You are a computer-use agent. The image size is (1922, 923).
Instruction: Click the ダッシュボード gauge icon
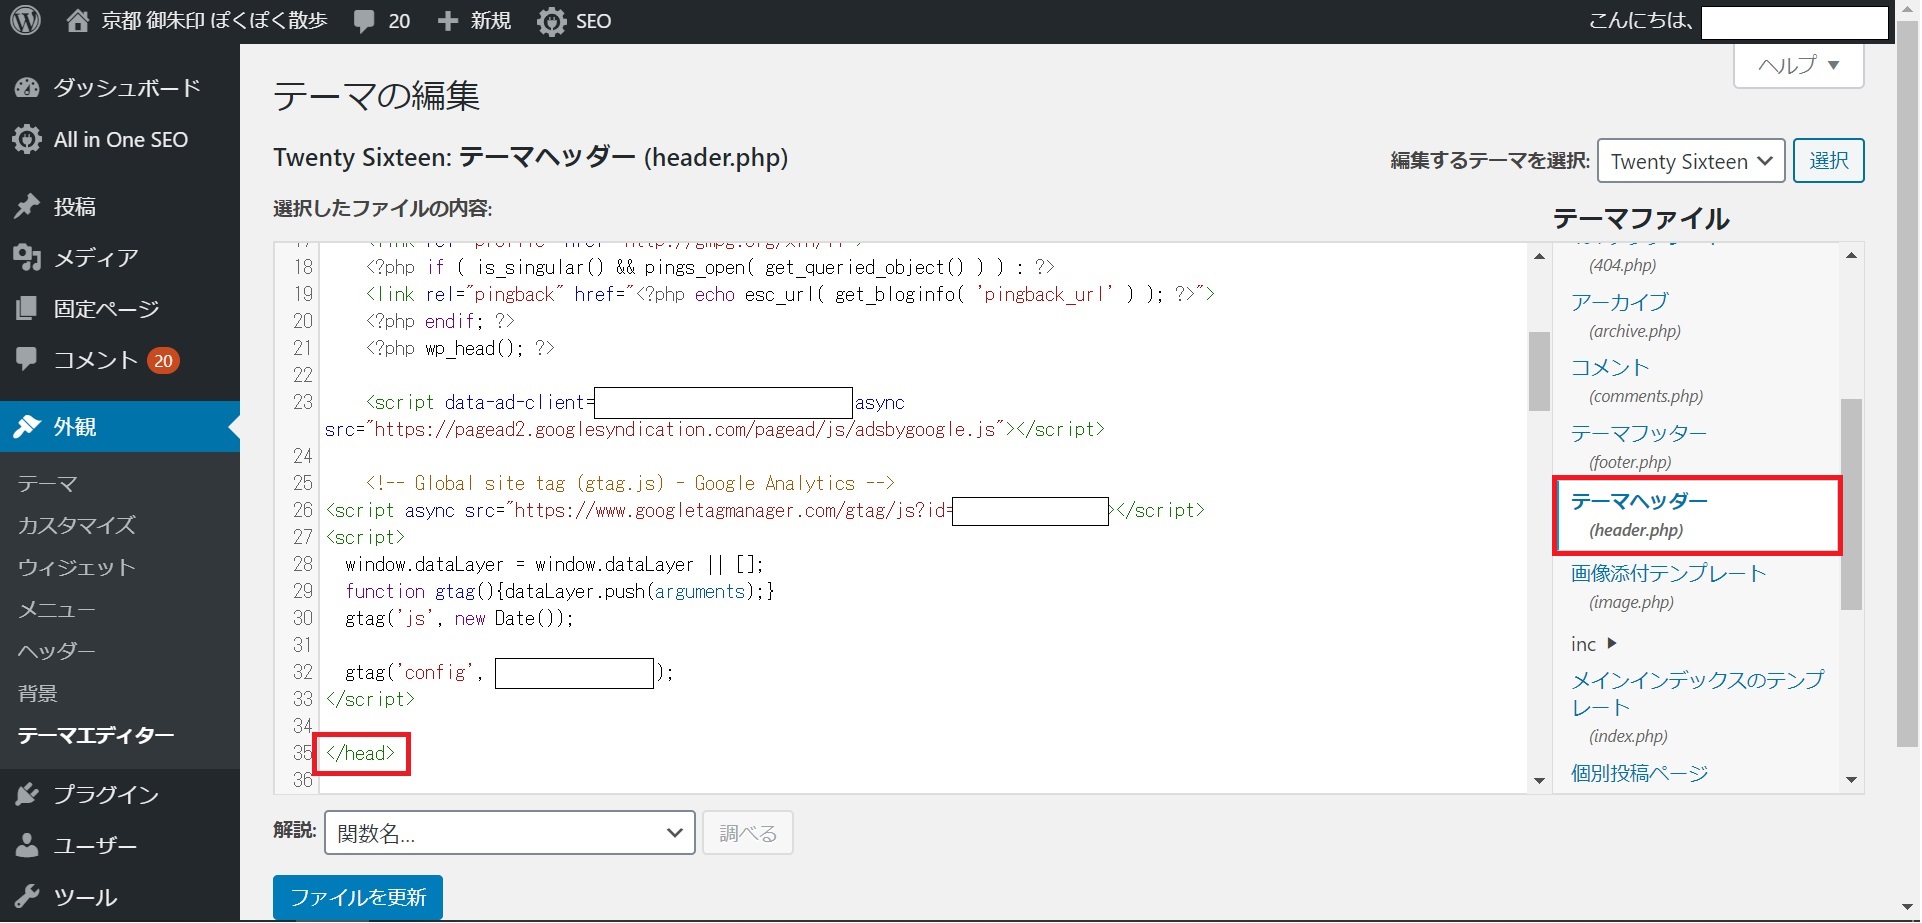click(27, 88)
